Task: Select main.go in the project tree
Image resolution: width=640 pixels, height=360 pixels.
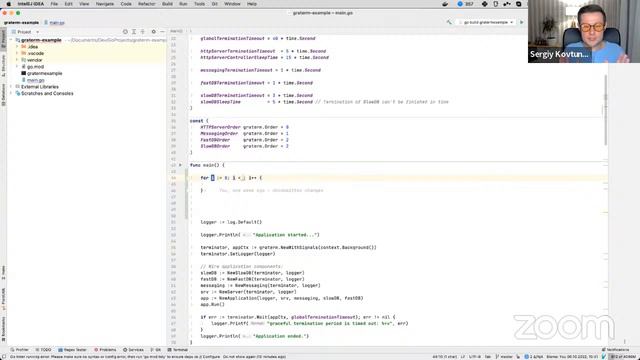Action: coord(35,80)
